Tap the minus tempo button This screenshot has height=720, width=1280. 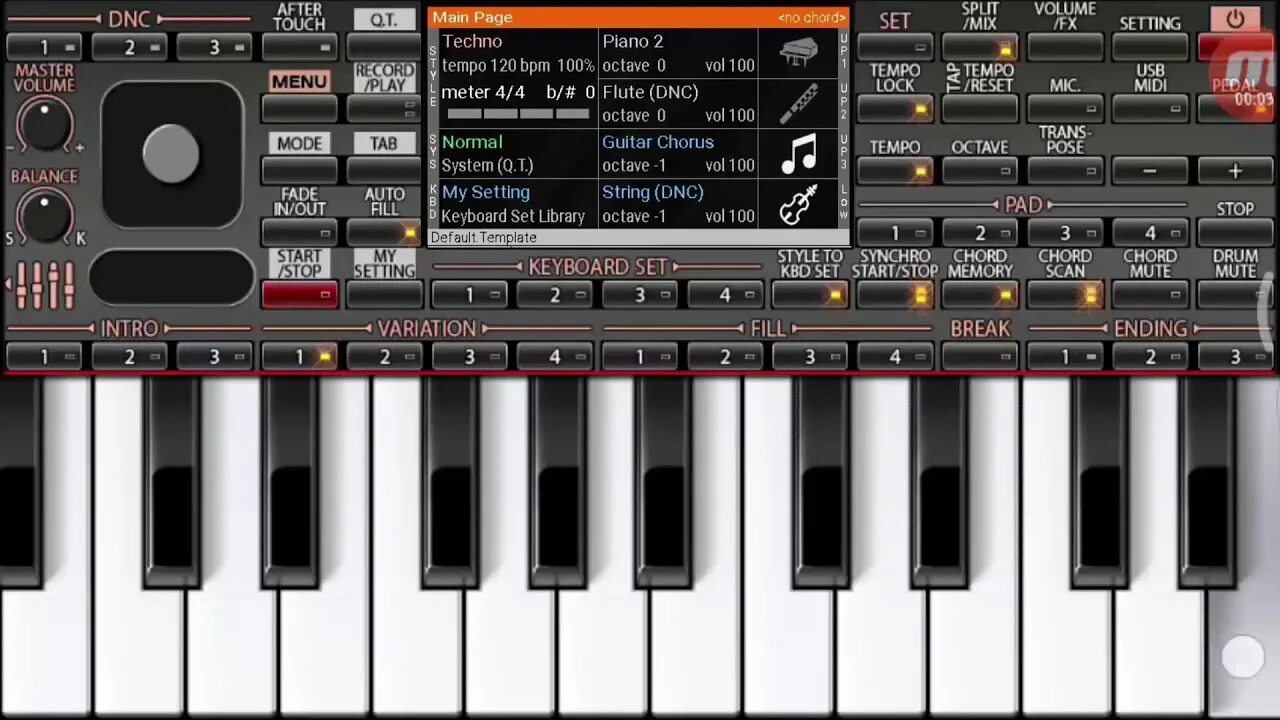(x=1150, y=171)
